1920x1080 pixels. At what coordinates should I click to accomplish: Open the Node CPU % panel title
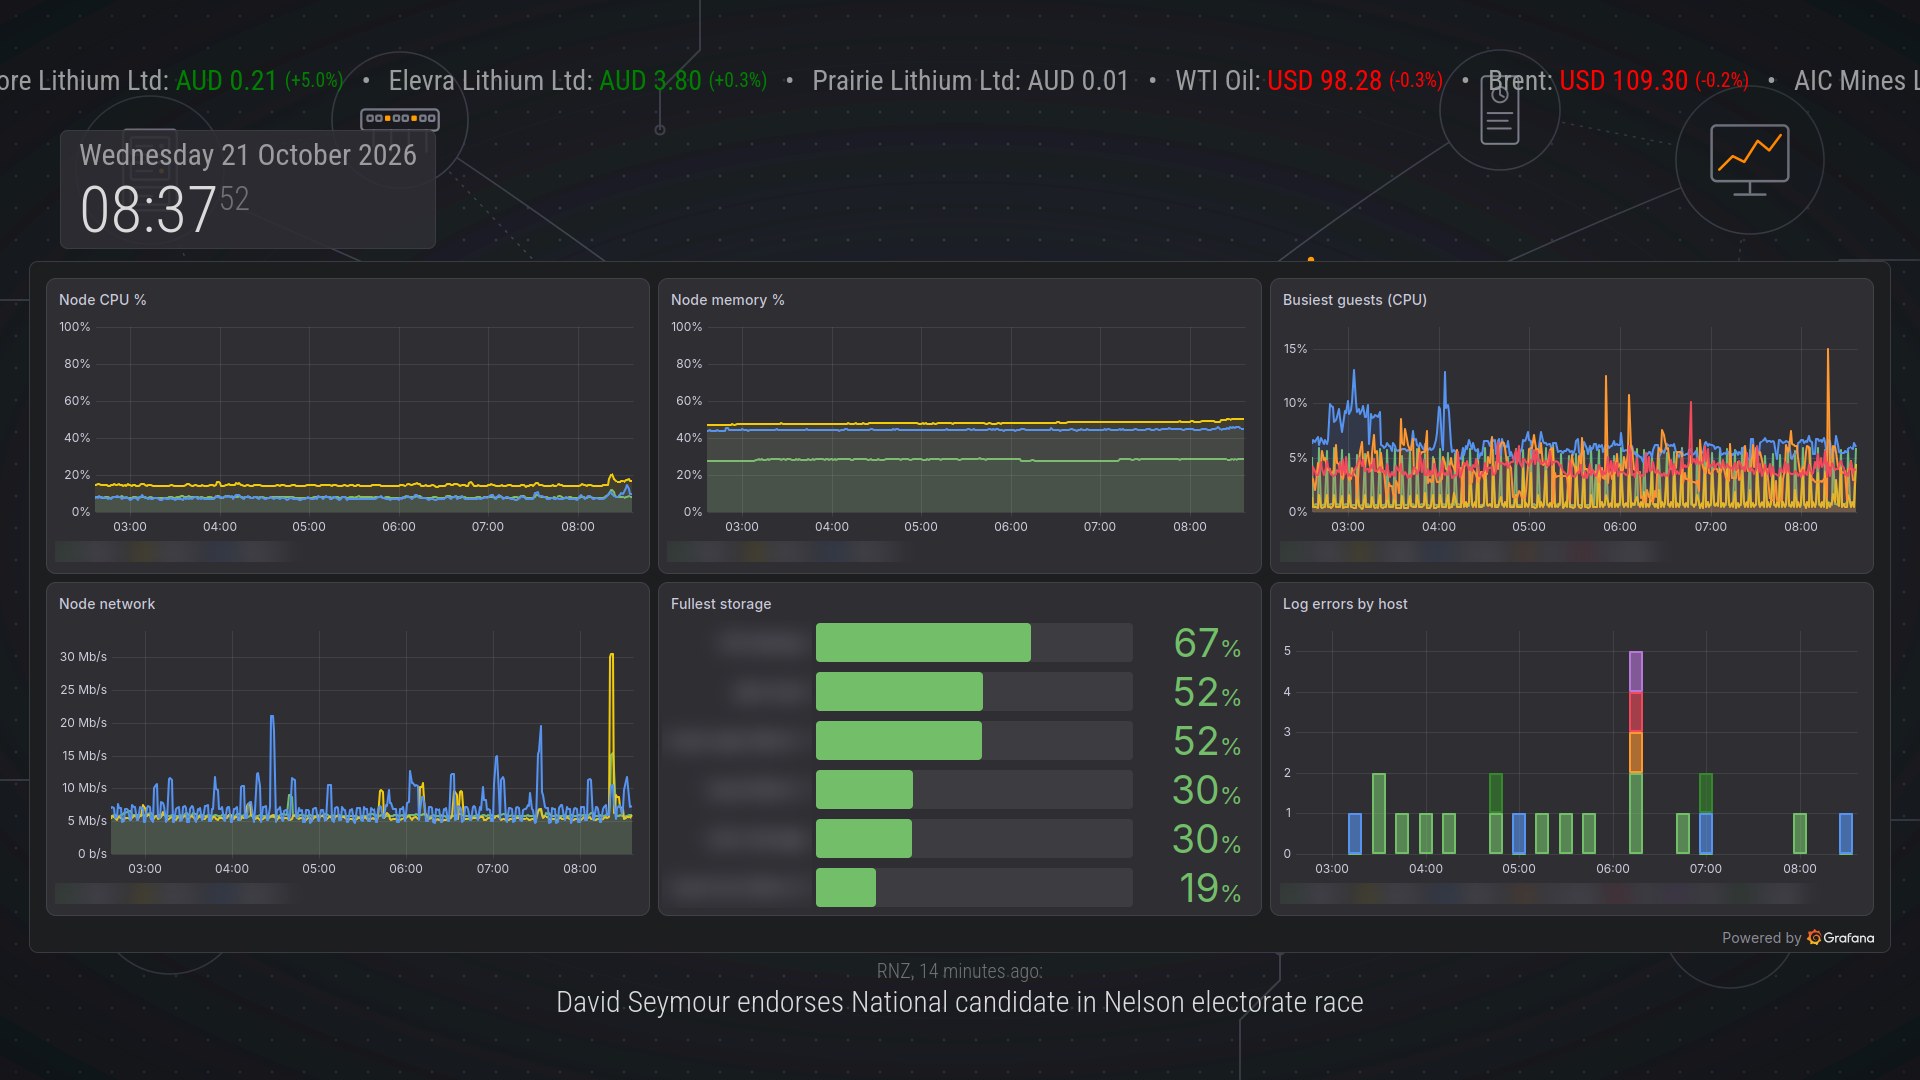(x=102, y=300)
